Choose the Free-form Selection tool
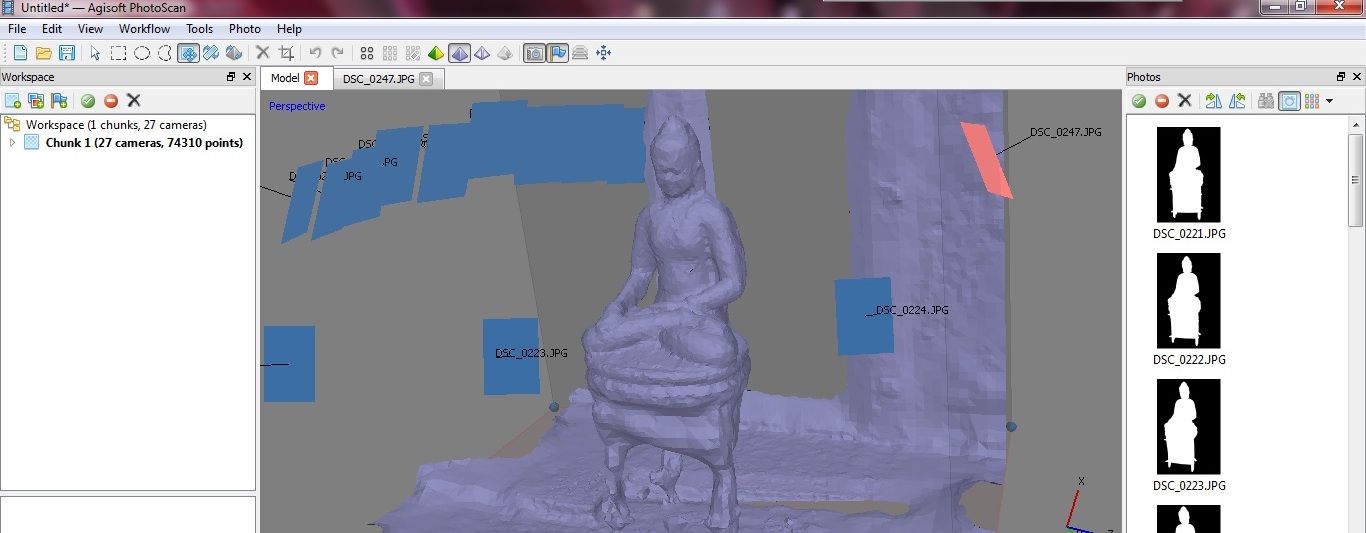The height and width of the screenshot is (533, 1366). [165, 53]
